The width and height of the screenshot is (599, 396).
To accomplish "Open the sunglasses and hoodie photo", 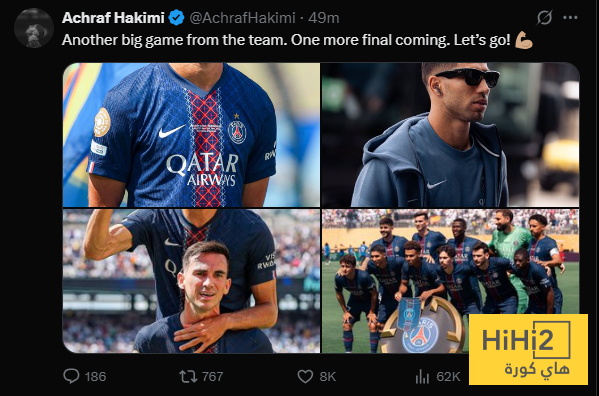I will (x=450, y=135).
